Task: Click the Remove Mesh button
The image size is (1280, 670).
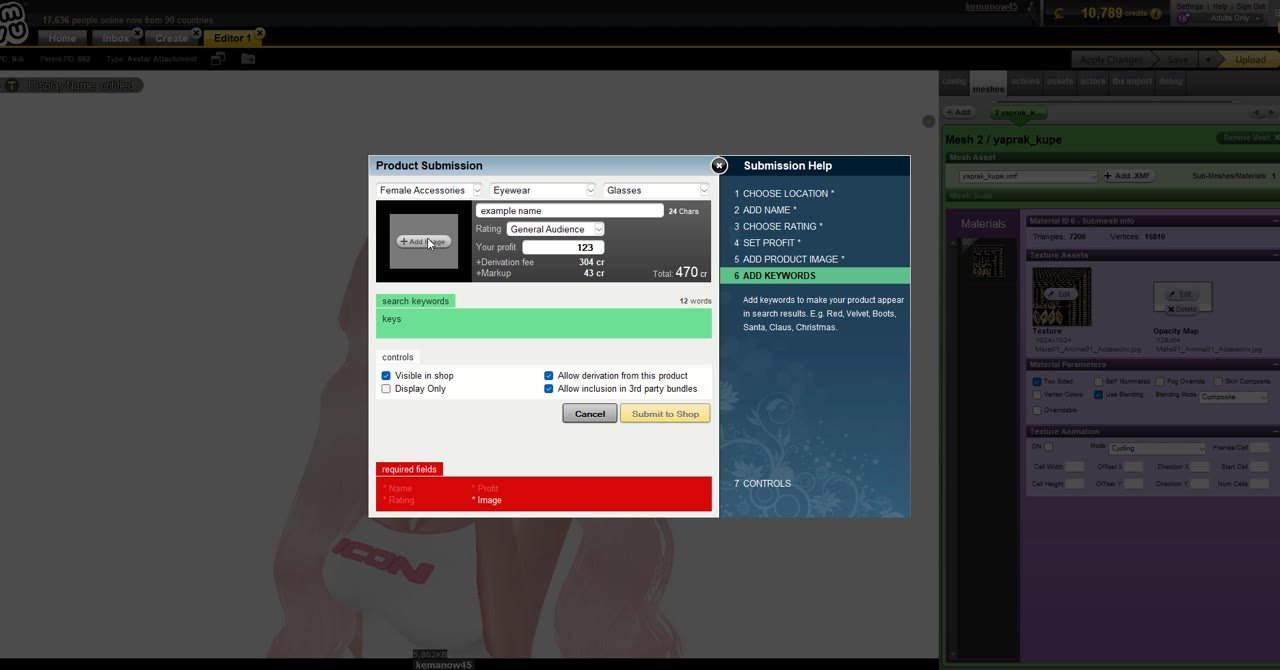Action: (1246, 138)
